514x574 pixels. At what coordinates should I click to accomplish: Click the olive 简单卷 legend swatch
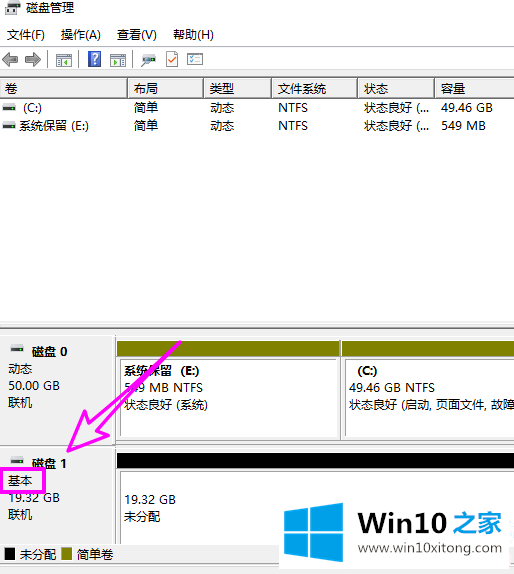click(67, 554)
